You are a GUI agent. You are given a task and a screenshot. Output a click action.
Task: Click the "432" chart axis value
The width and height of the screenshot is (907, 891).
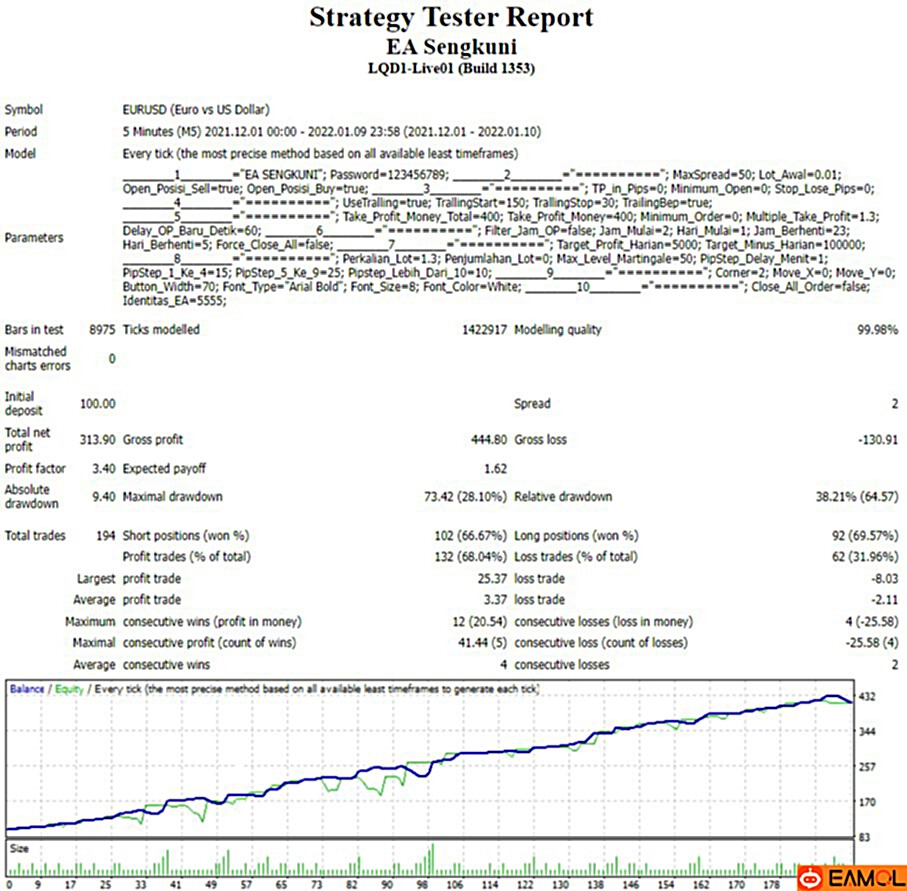867,697
